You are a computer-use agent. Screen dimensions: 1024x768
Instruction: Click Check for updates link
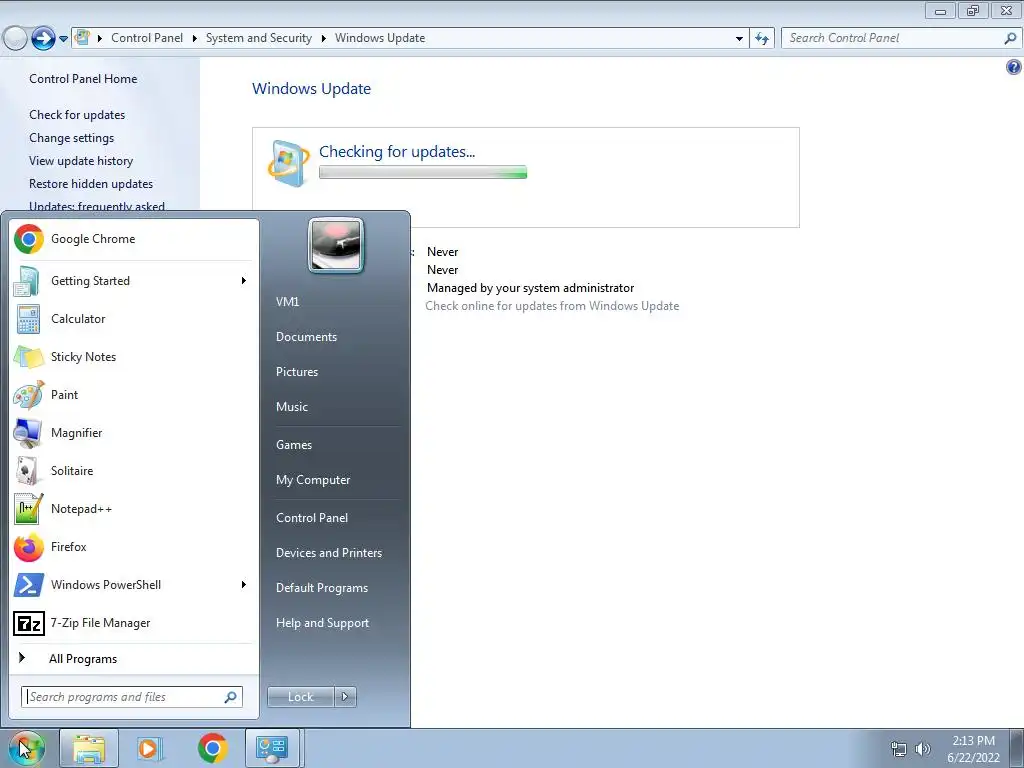[x=77, y=115]
